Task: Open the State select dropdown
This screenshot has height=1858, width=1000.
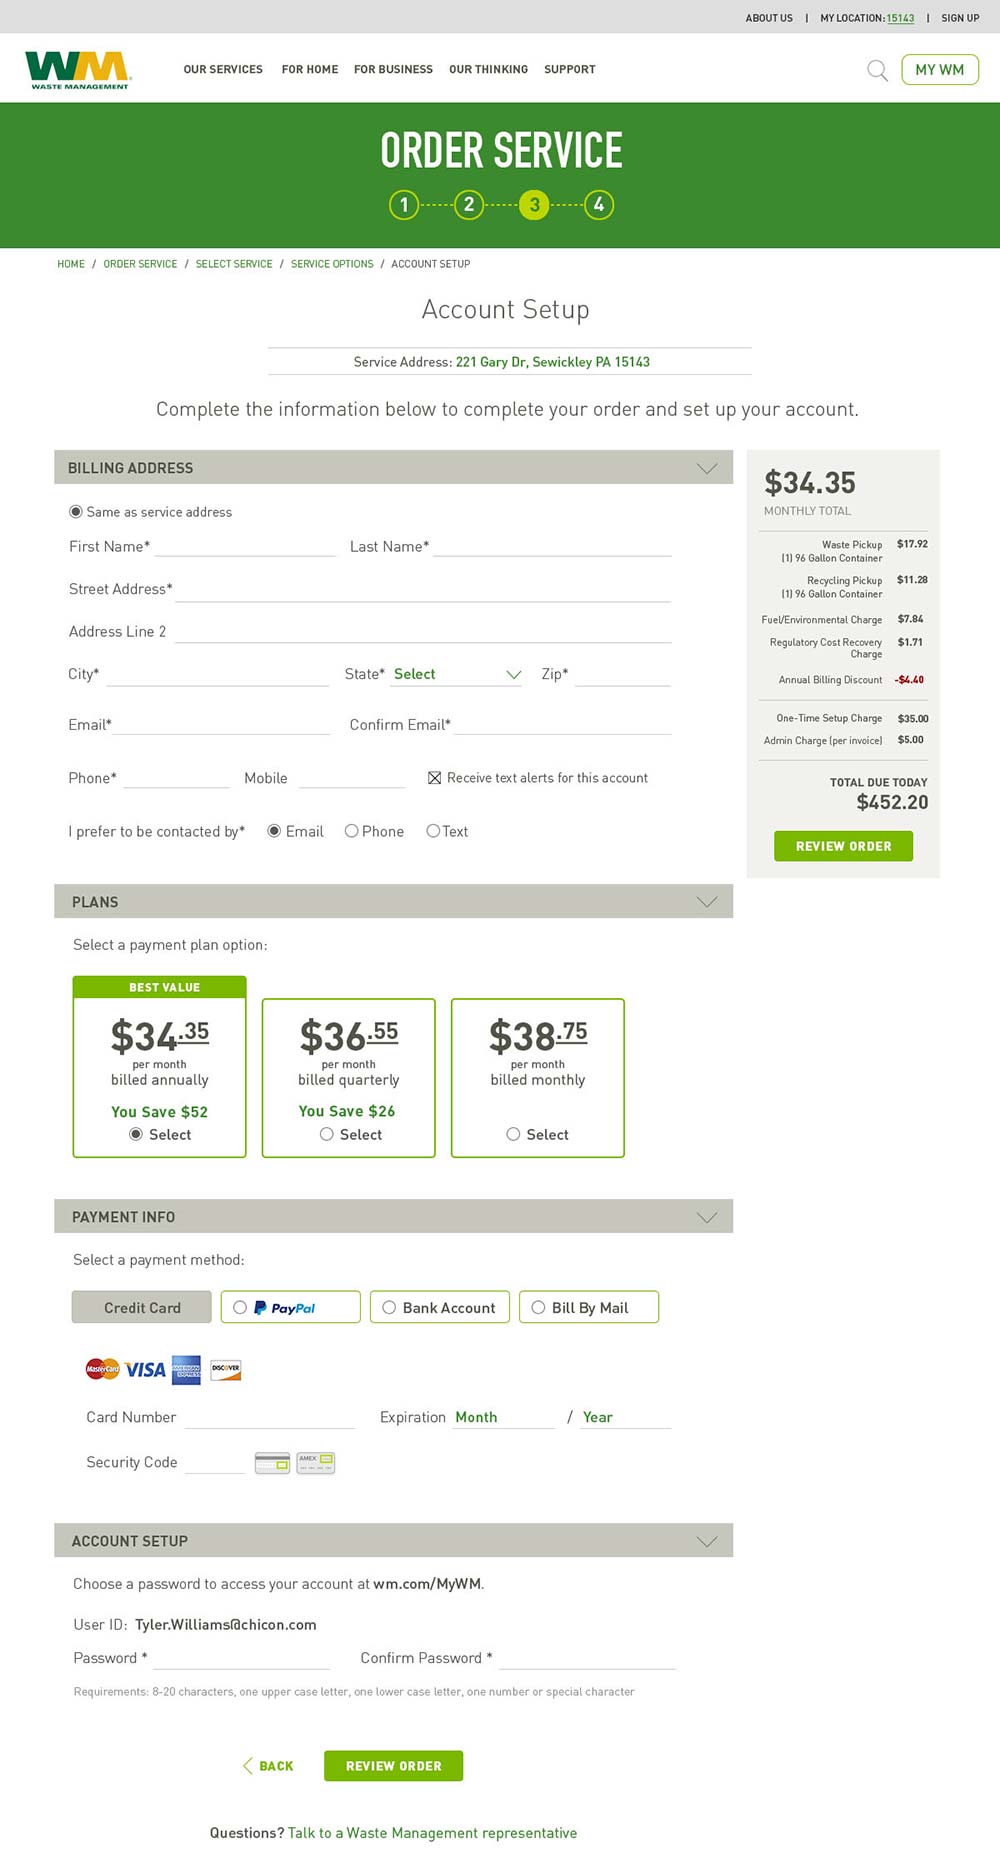Action: (457, 674)
